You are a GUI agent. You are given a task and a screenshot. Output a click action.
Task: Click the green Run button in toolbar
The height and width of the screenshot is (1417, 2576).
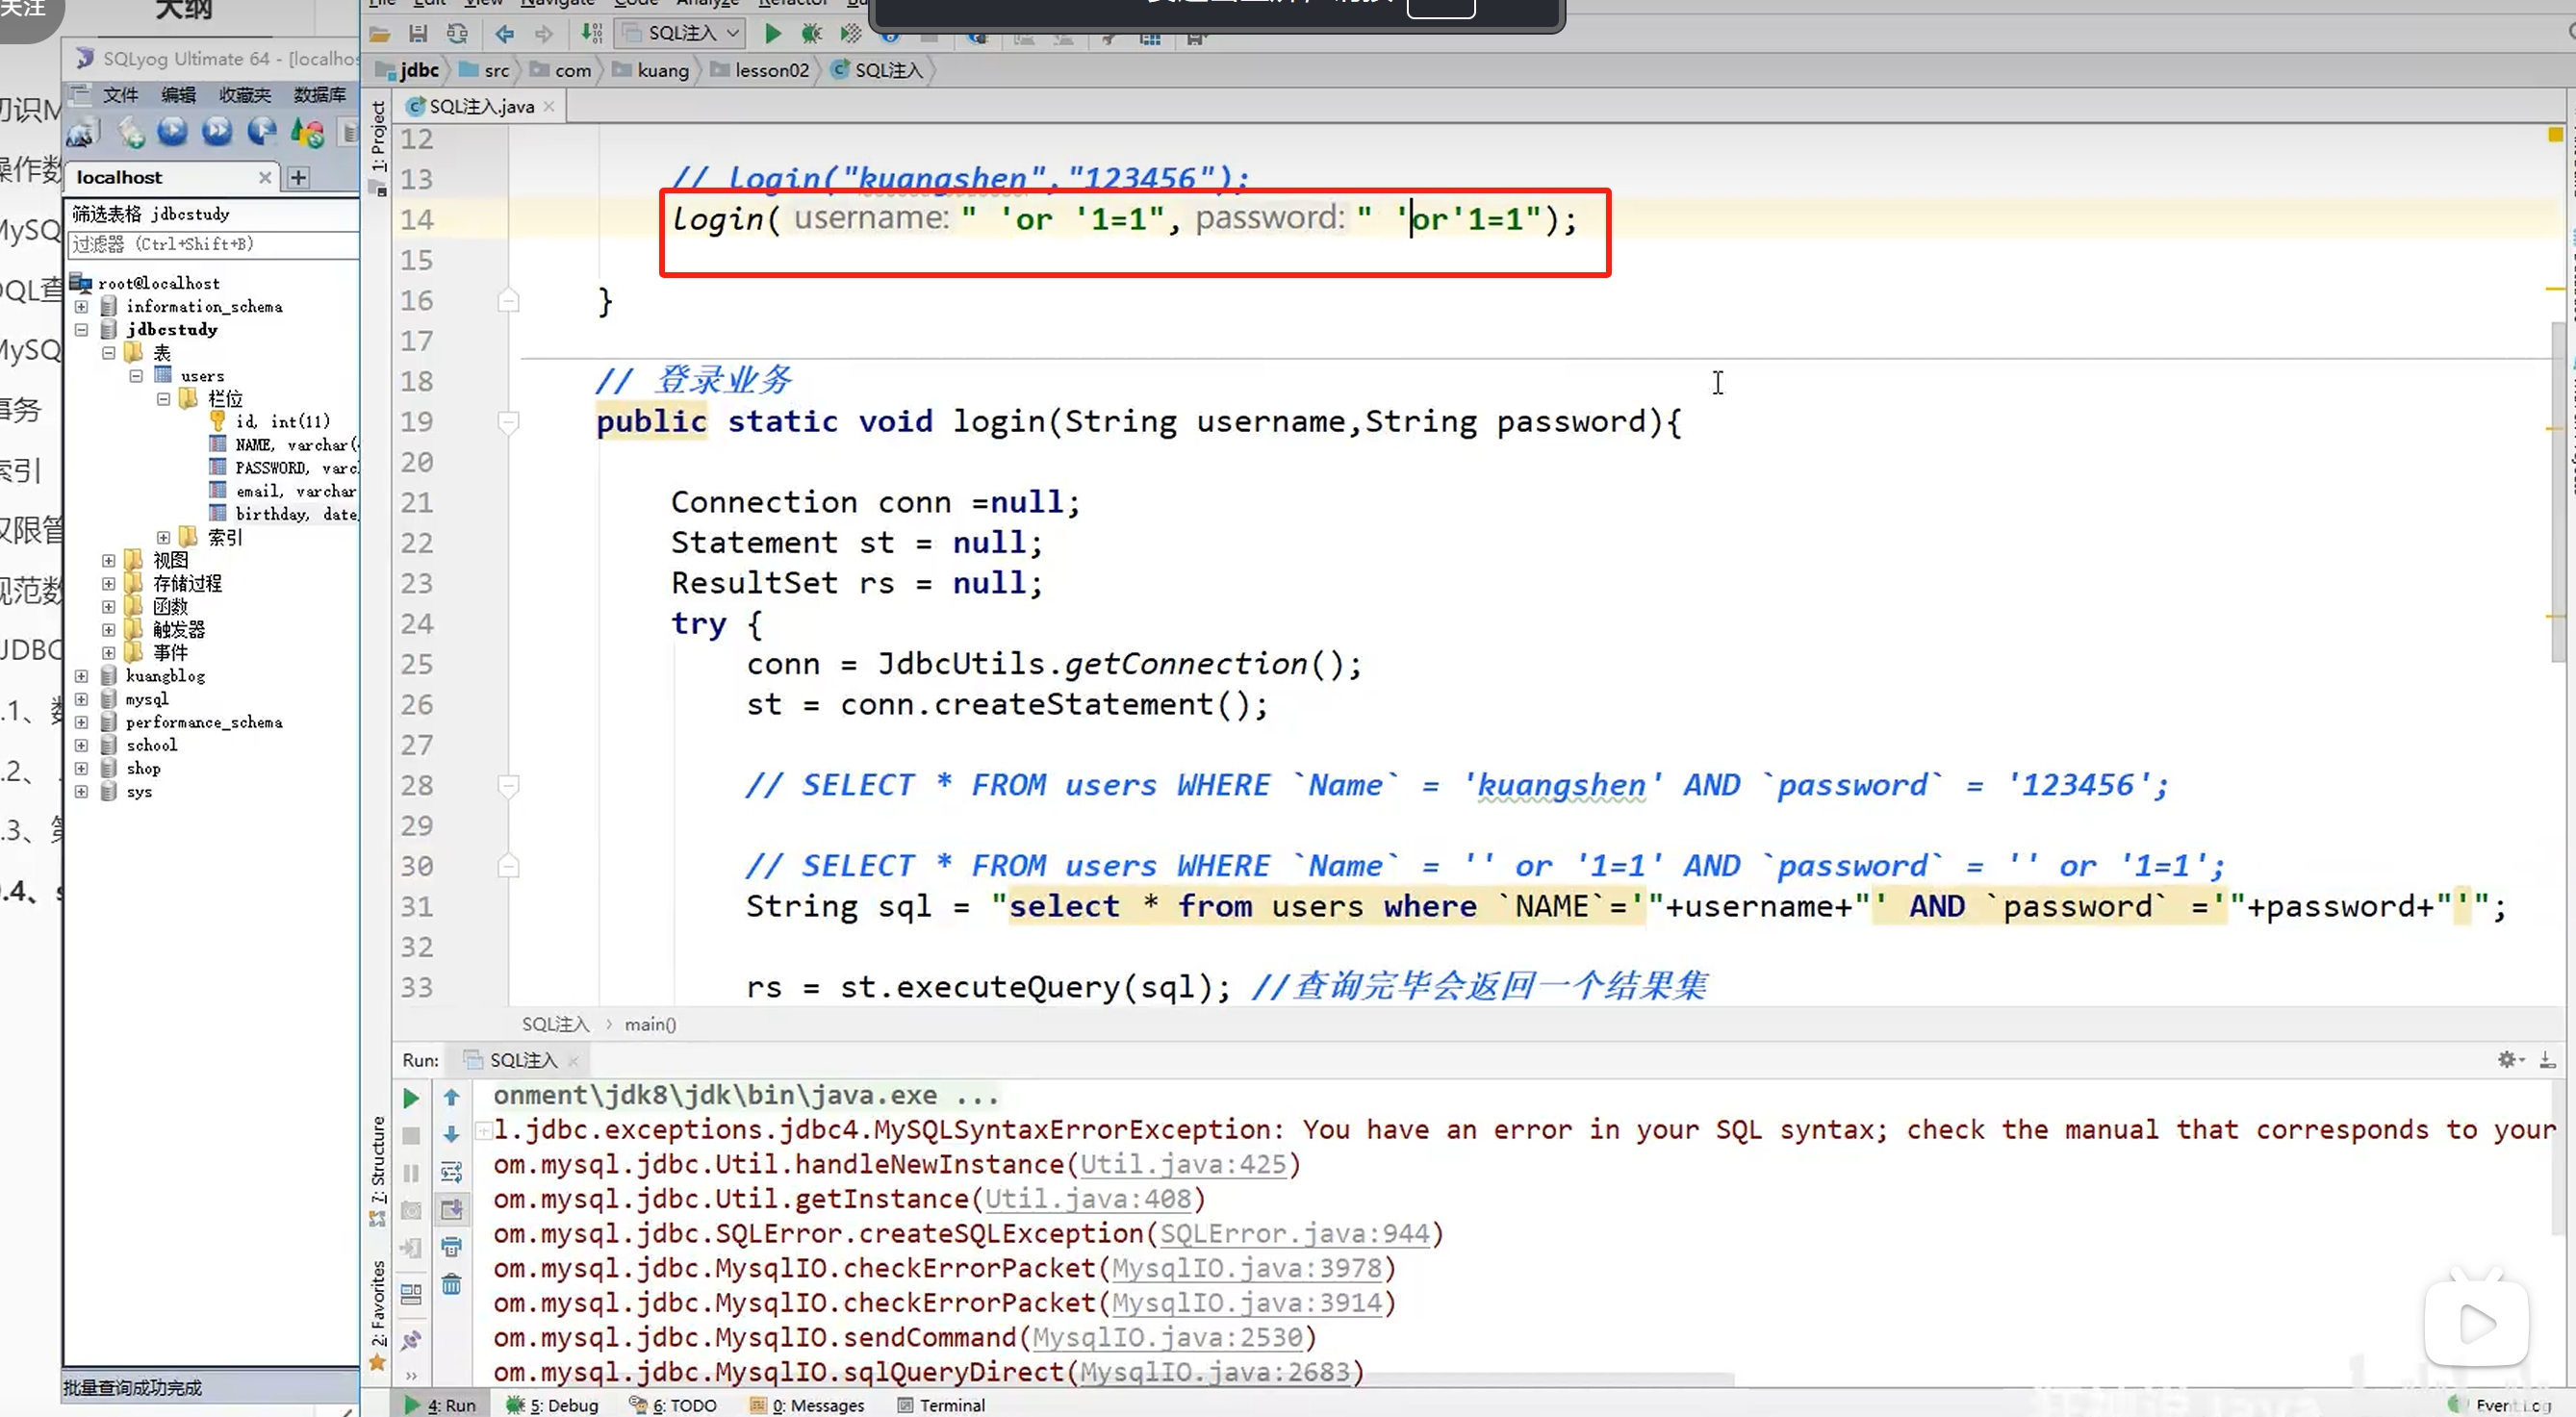pyautogui.click(x=772, y=34)
